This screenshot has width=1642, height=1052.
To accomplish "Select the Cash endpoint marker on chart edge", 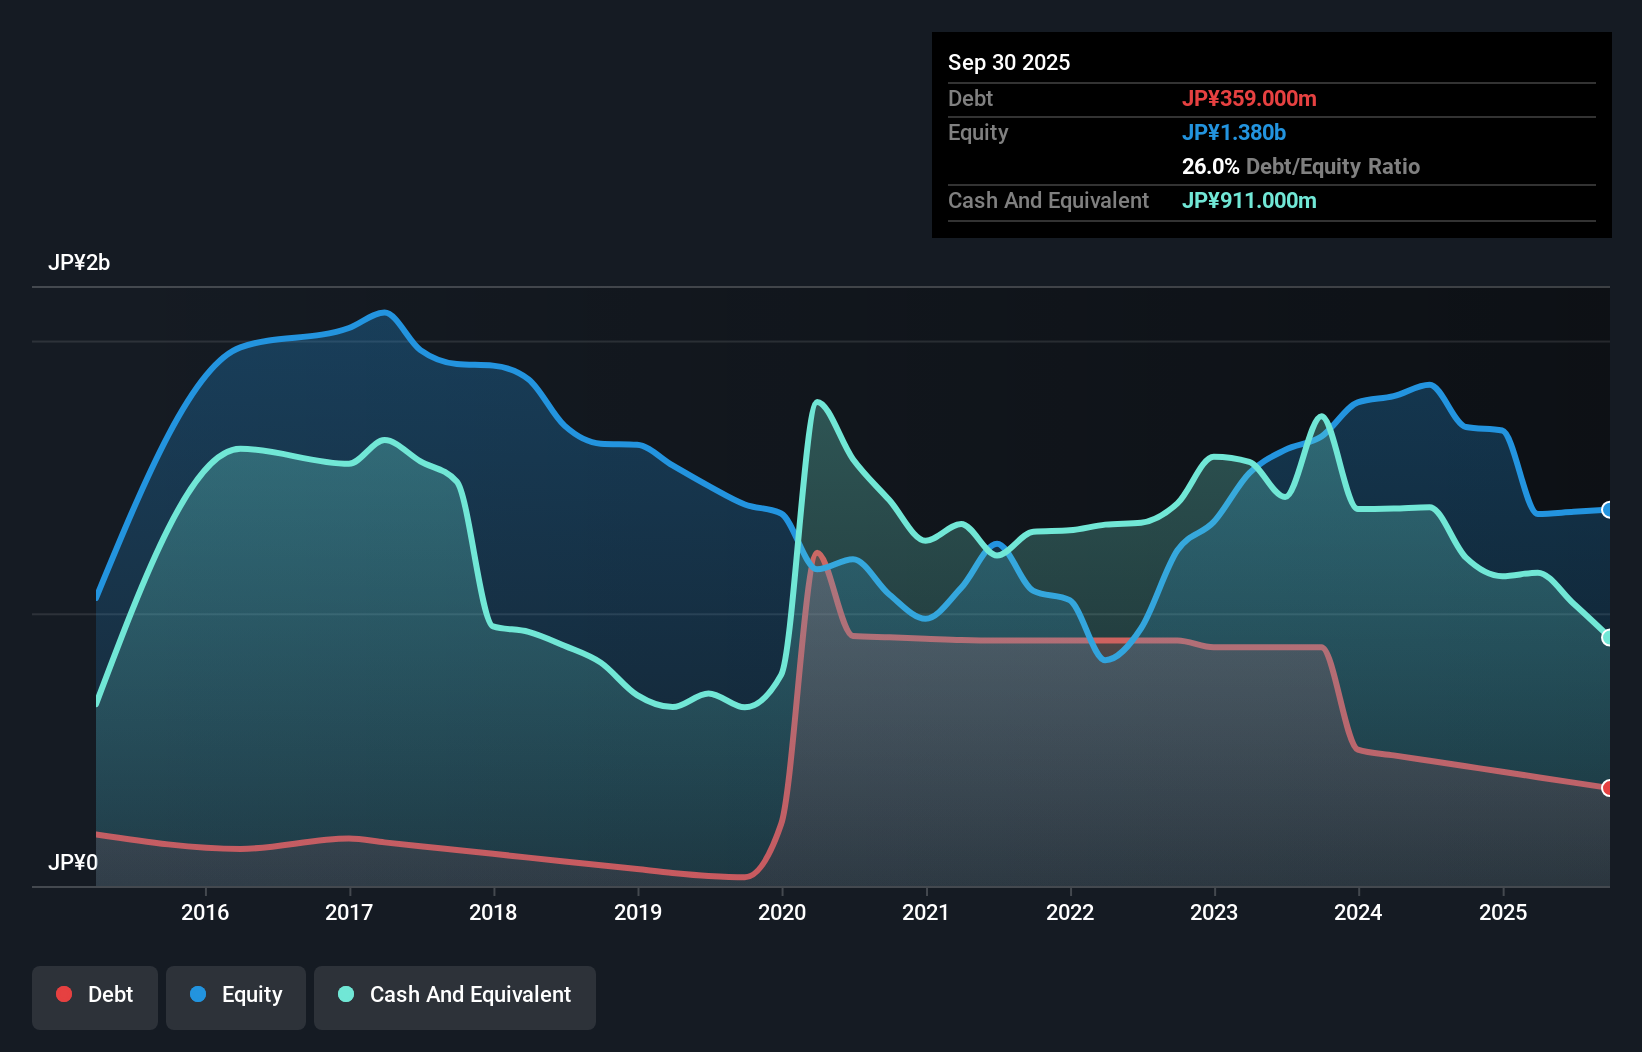I will (1608, 636).
